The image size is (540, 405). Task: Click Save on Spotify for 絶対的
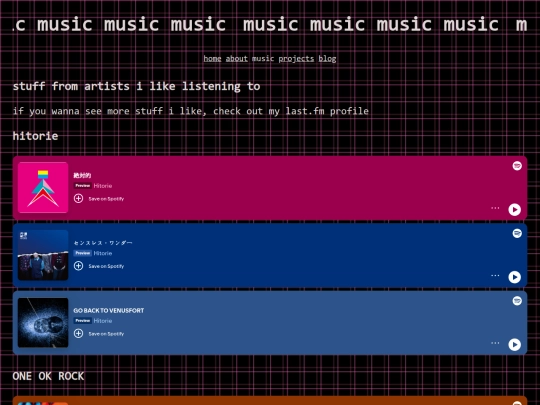[106, 199]
